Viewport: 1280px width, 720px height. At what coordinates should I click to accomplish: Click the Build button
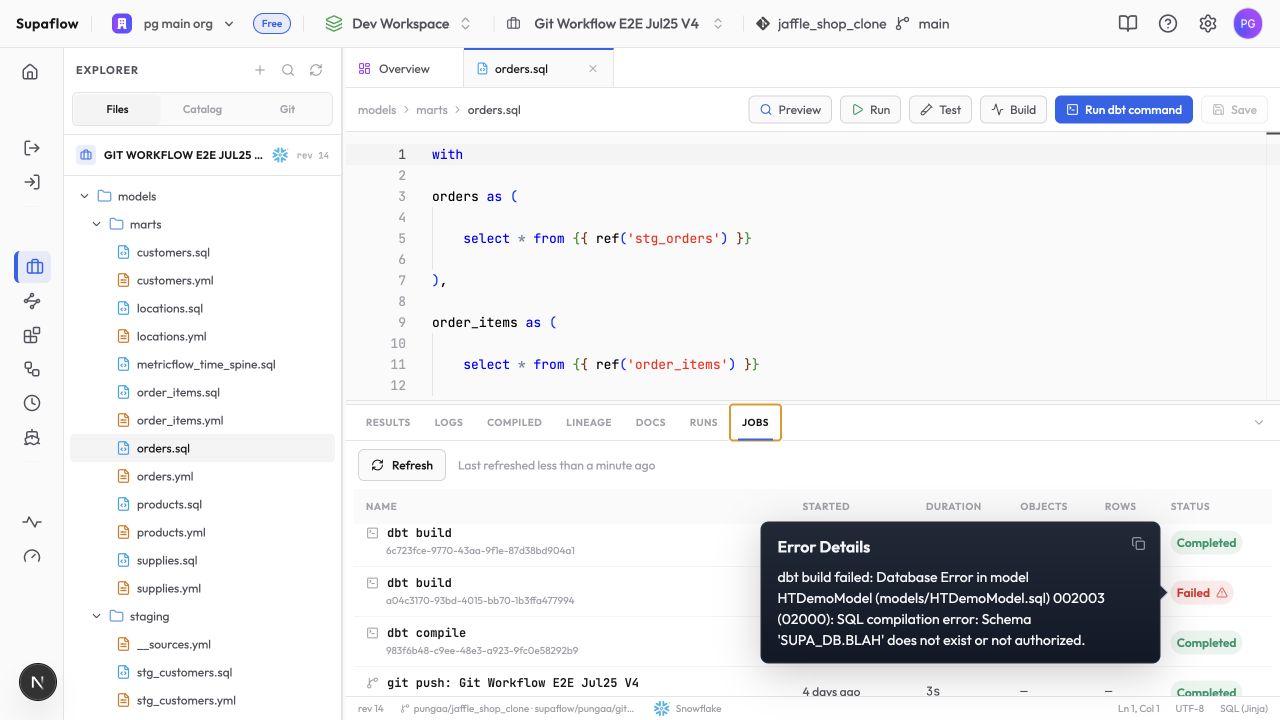[1013, 110]
